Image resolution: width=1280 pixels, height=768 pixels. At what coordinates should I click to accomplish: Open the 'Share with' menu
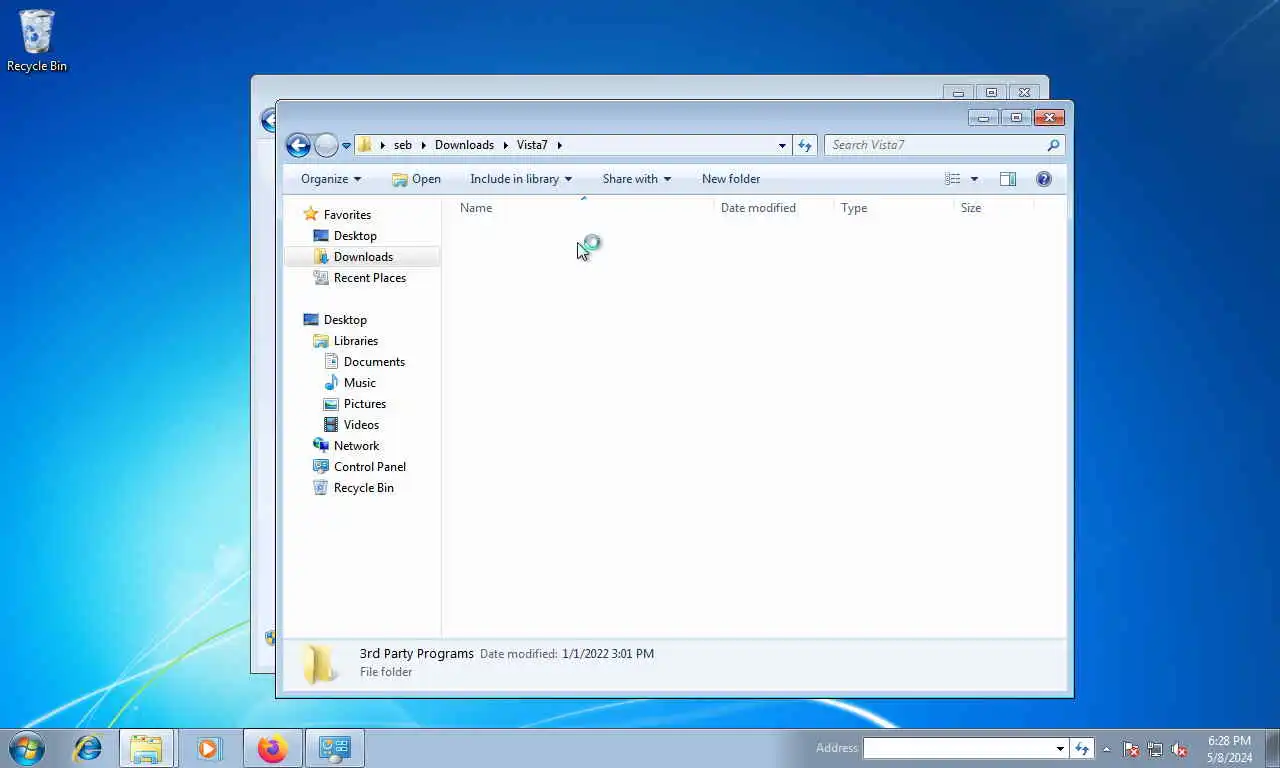[x=637, y=179]
